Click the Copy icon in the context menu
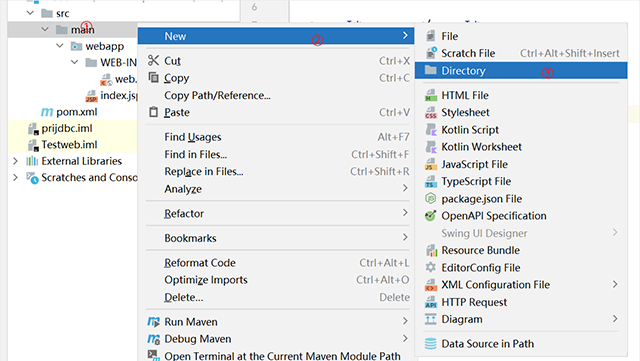 153,77
